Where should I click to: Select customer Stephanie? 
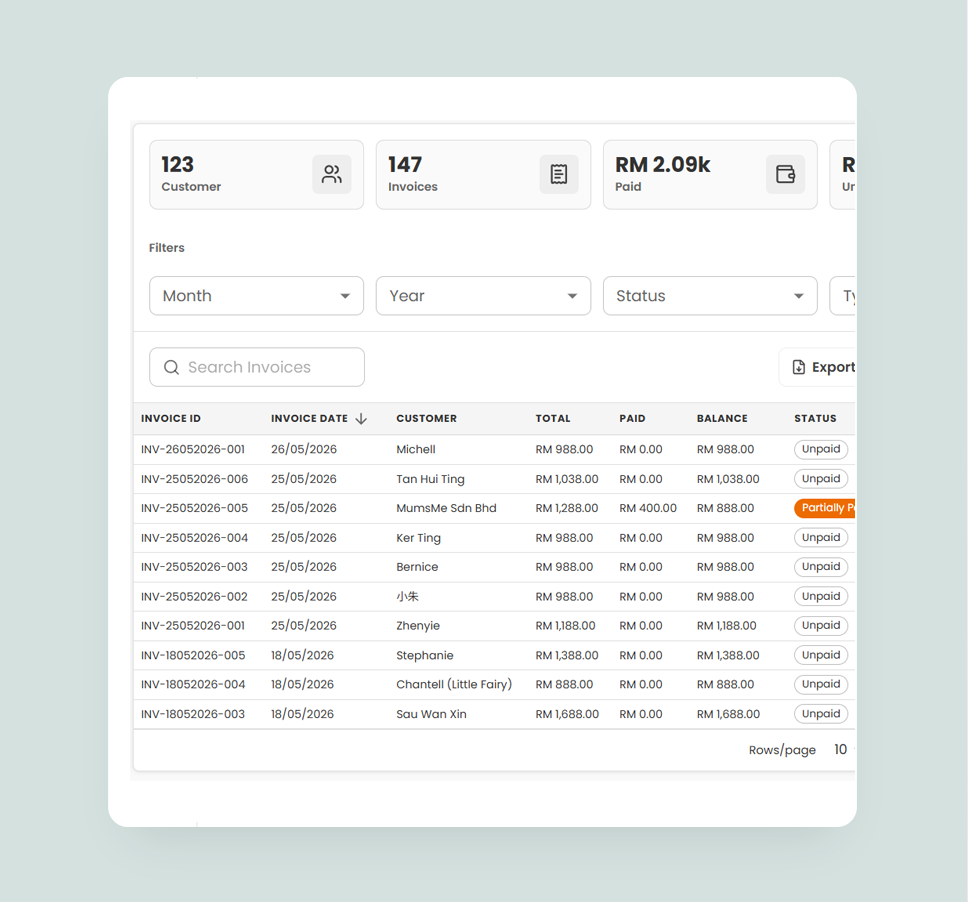pos(425,655)
